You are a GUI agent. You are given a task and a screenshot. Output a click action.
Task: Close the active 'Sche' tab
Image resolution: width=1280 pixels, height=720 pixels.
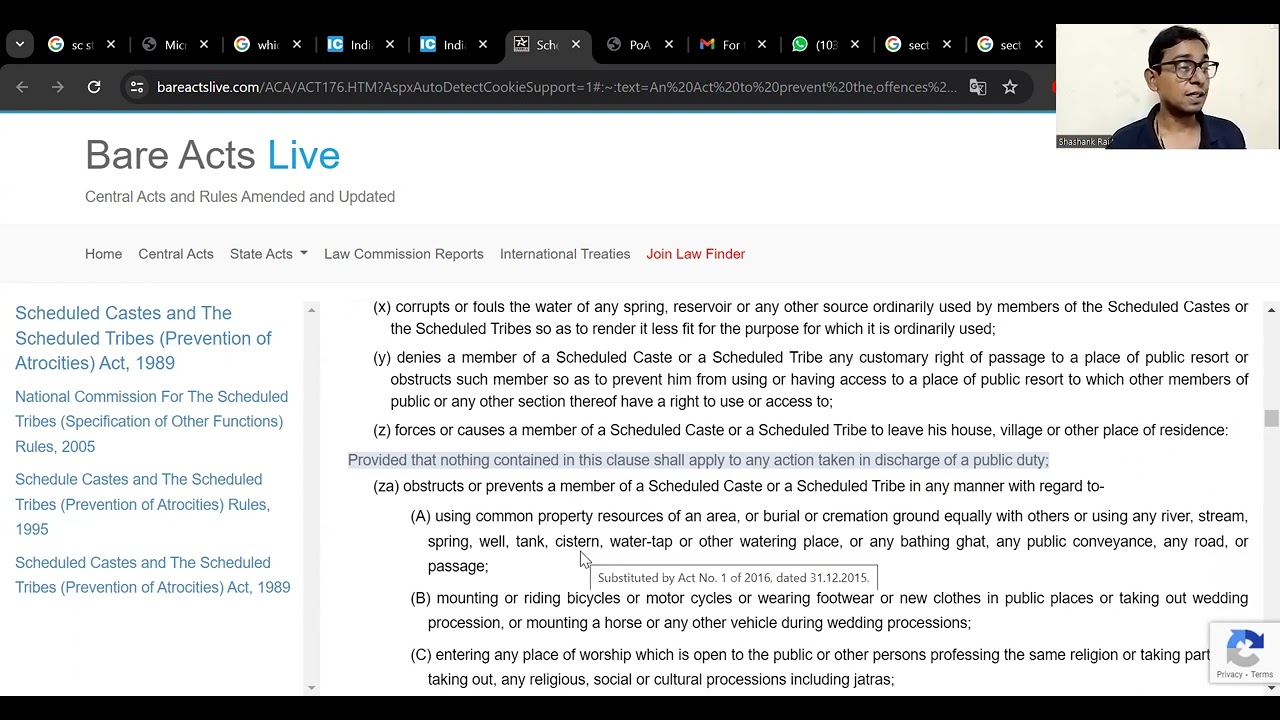[x=576, y=44]
